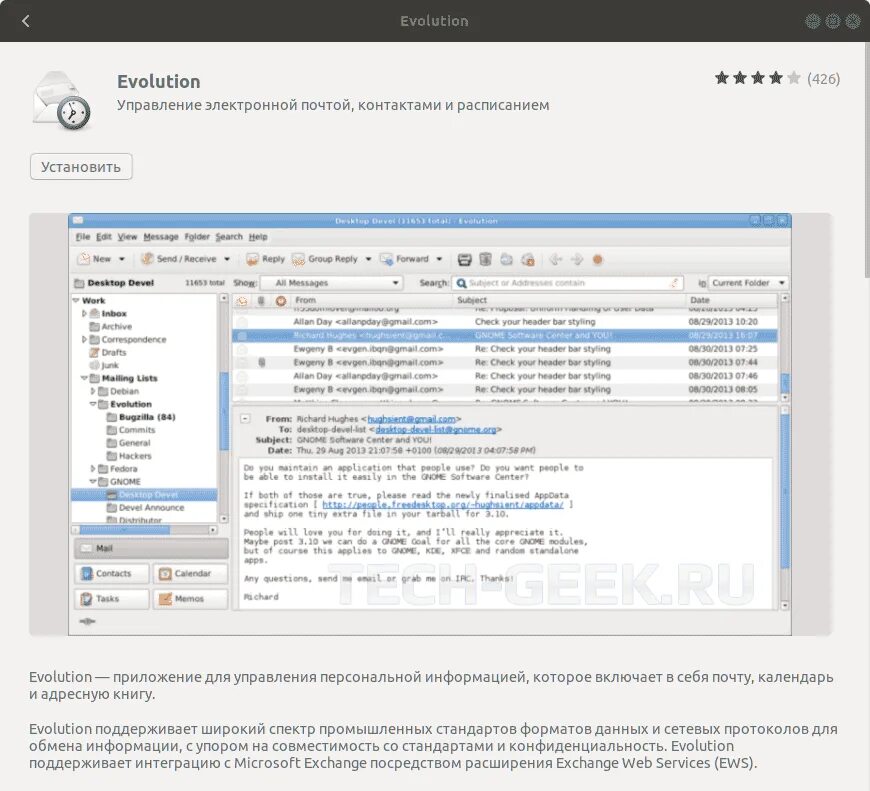This screenshot has width=870, height=791.
Task: Select the Bugzilla (84) folder
Action: (141, 417)
